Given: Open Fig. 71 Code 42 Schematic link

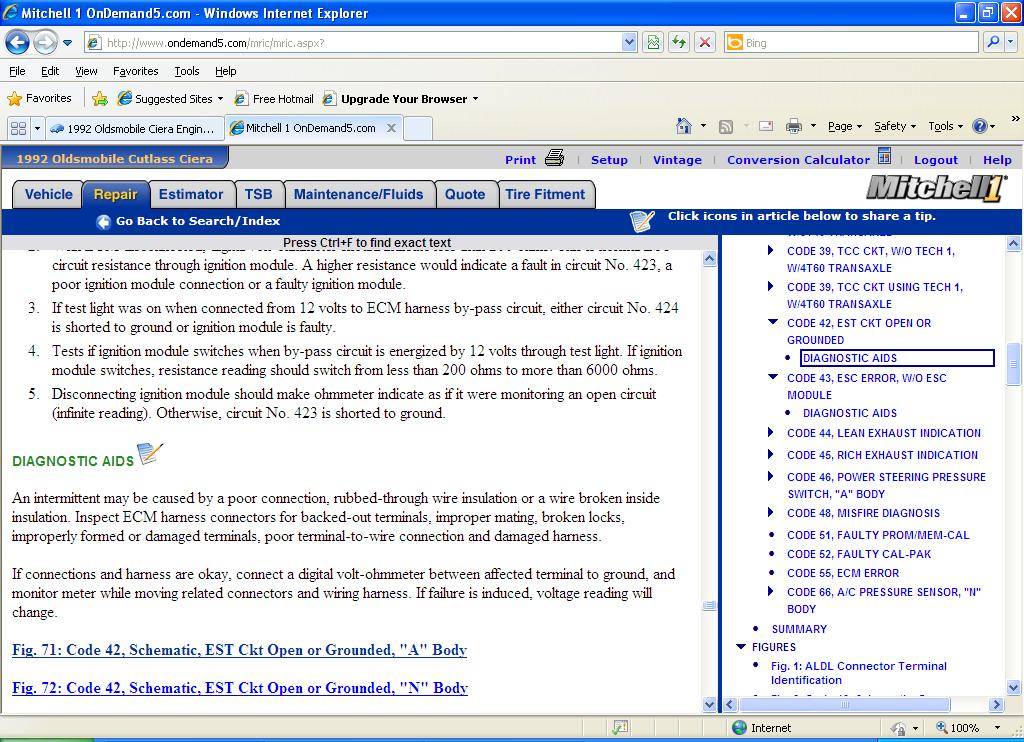Looking at the screenshot, I should tap(239, 650).
